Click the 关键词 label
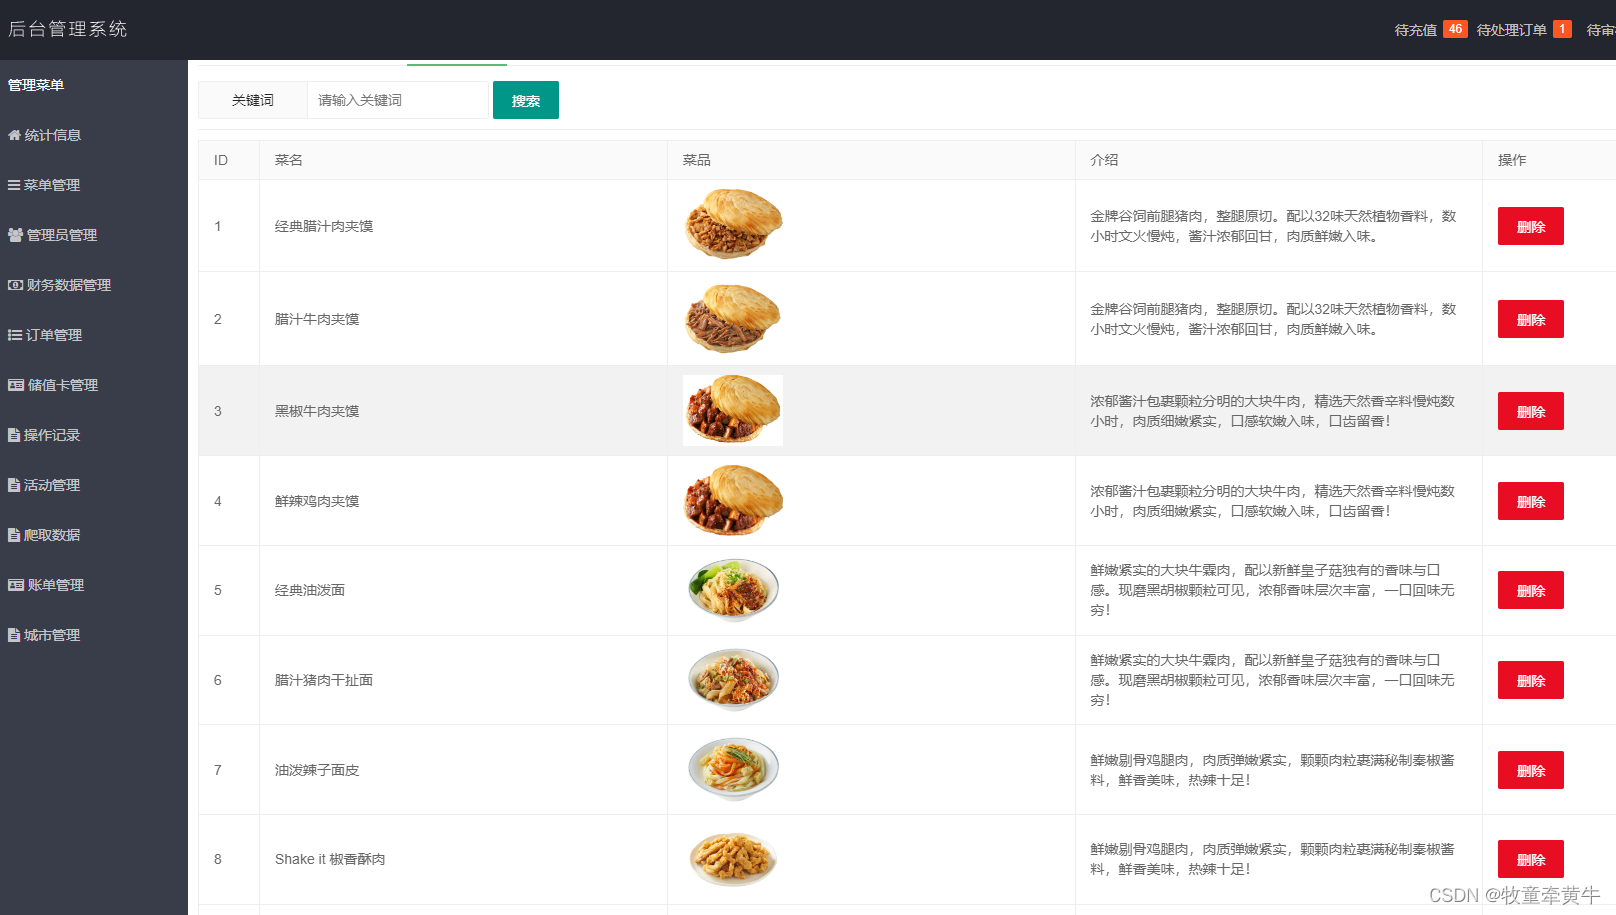This screenshot has width=1616, height=915. 253,100
